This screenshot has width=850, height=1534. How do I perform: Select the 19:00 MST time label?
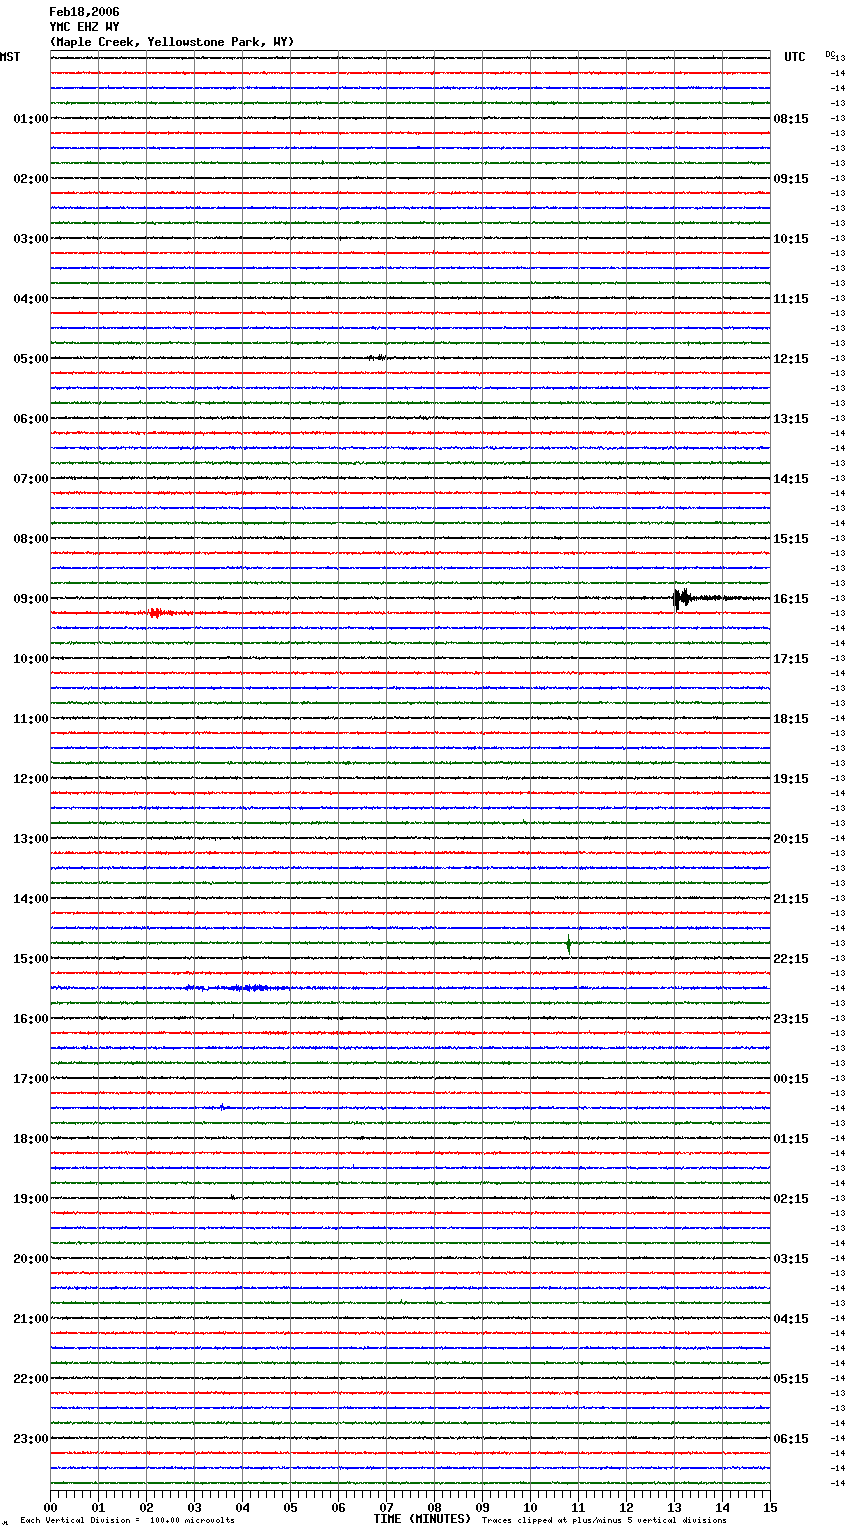pos(31,1199)
